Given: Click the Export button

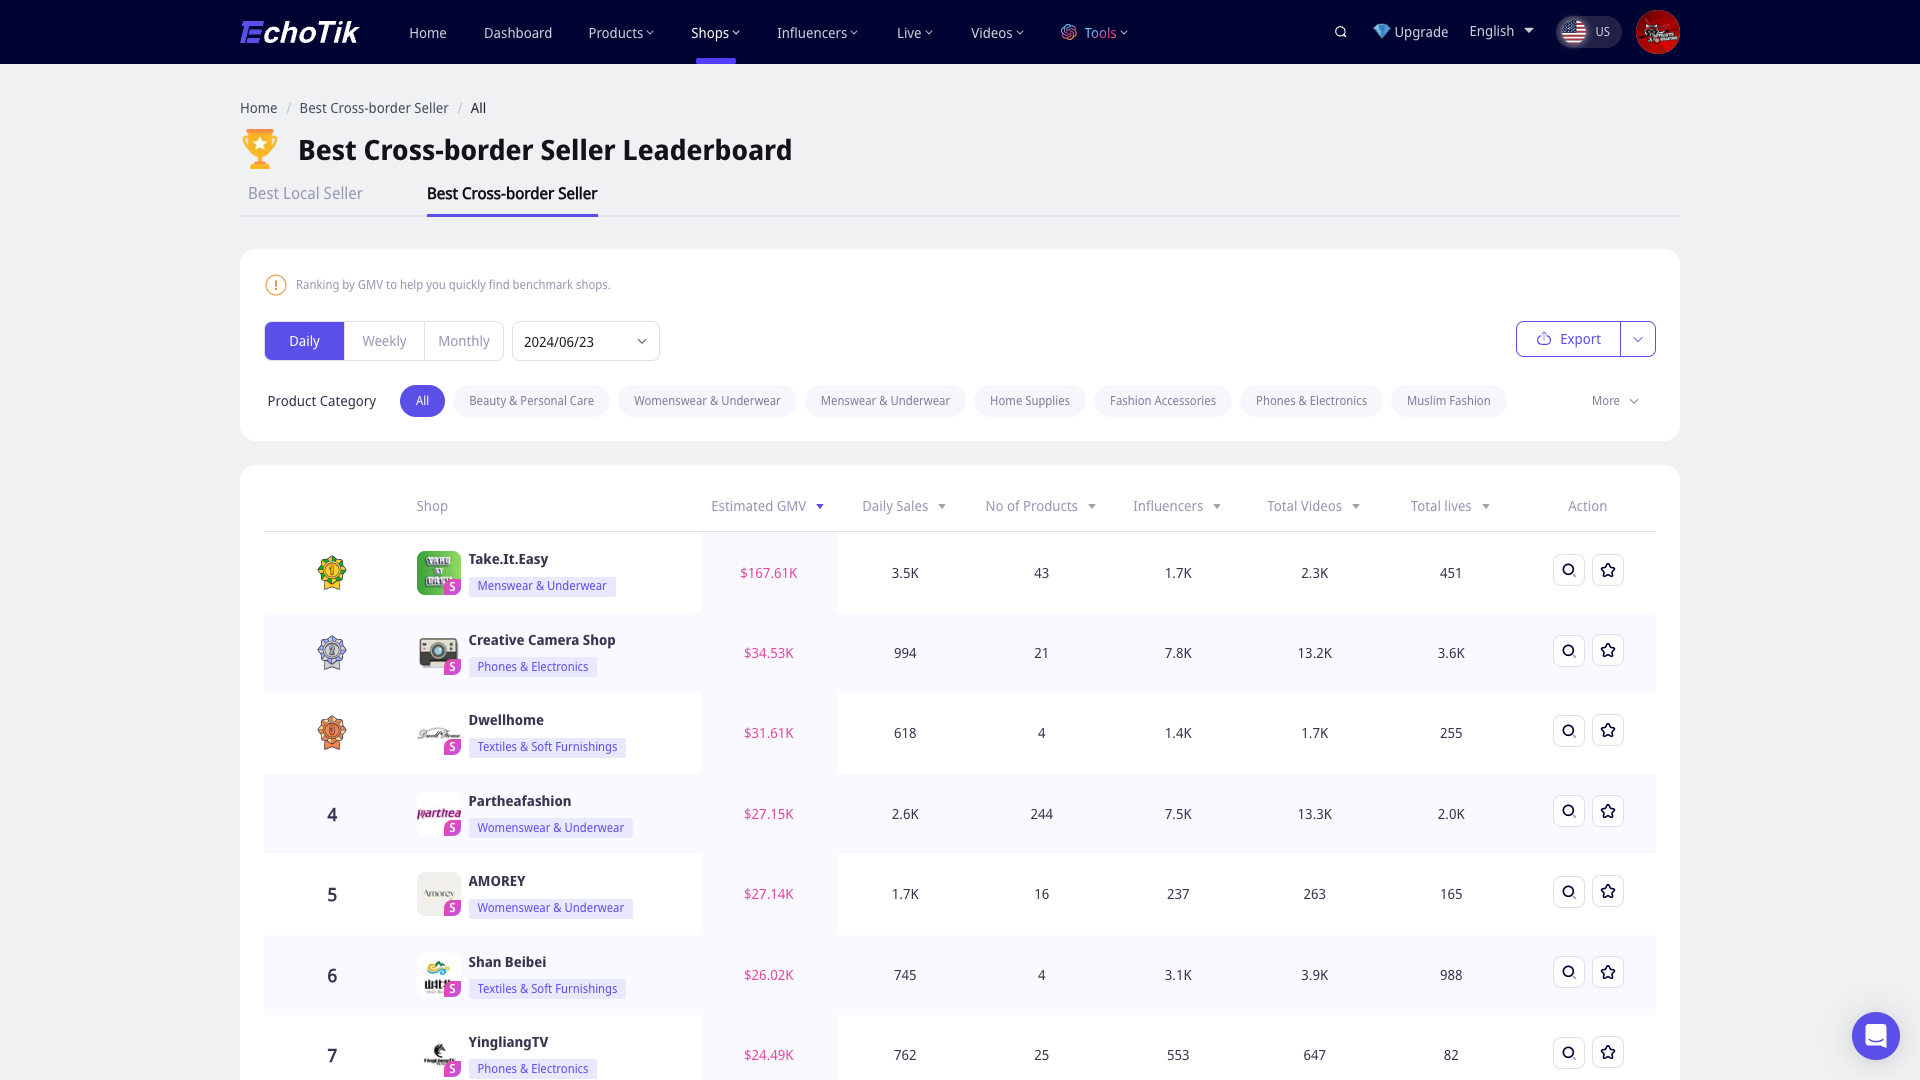Looking at the screenshot, I should (x=1568, y=339).
